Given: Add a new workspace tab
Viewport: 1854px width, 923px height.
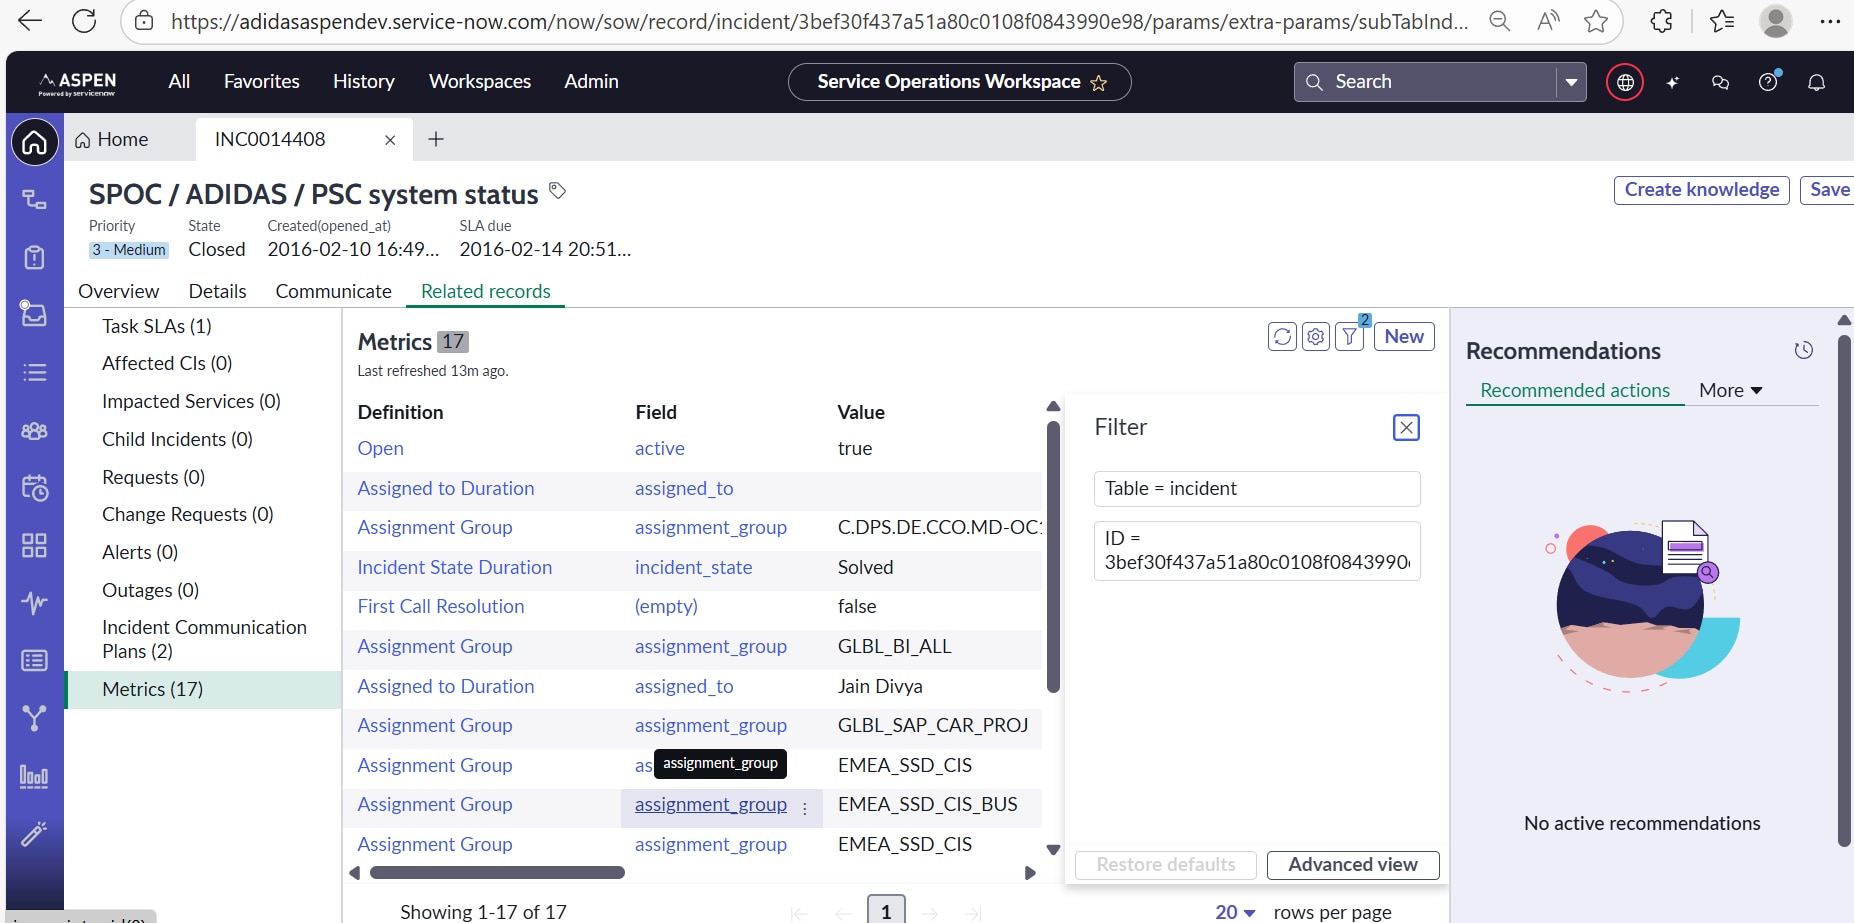Looking at the screenshot, I should click(x=436, y=140).
